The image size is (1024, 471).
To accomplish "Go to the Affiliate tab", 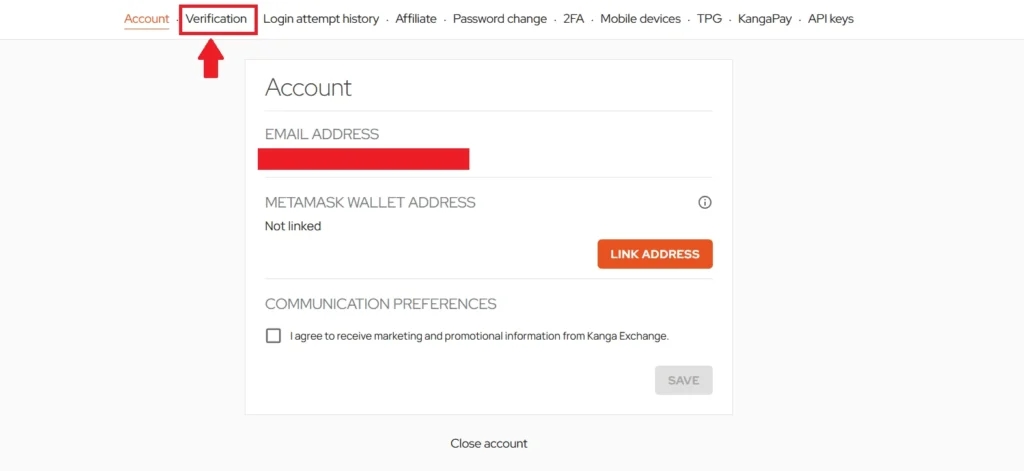I will click(416, 19).
